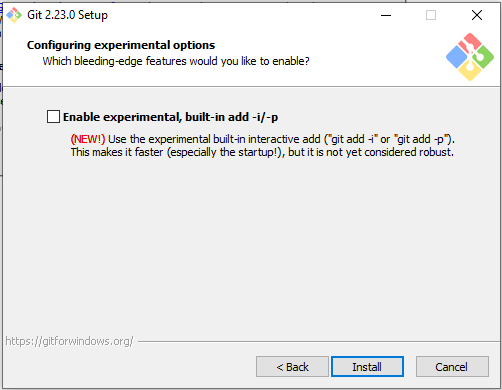Viewport: 502px width, 390px height.
Task: Click the Git icon in the title bar
Action: (x=14, y=15)
